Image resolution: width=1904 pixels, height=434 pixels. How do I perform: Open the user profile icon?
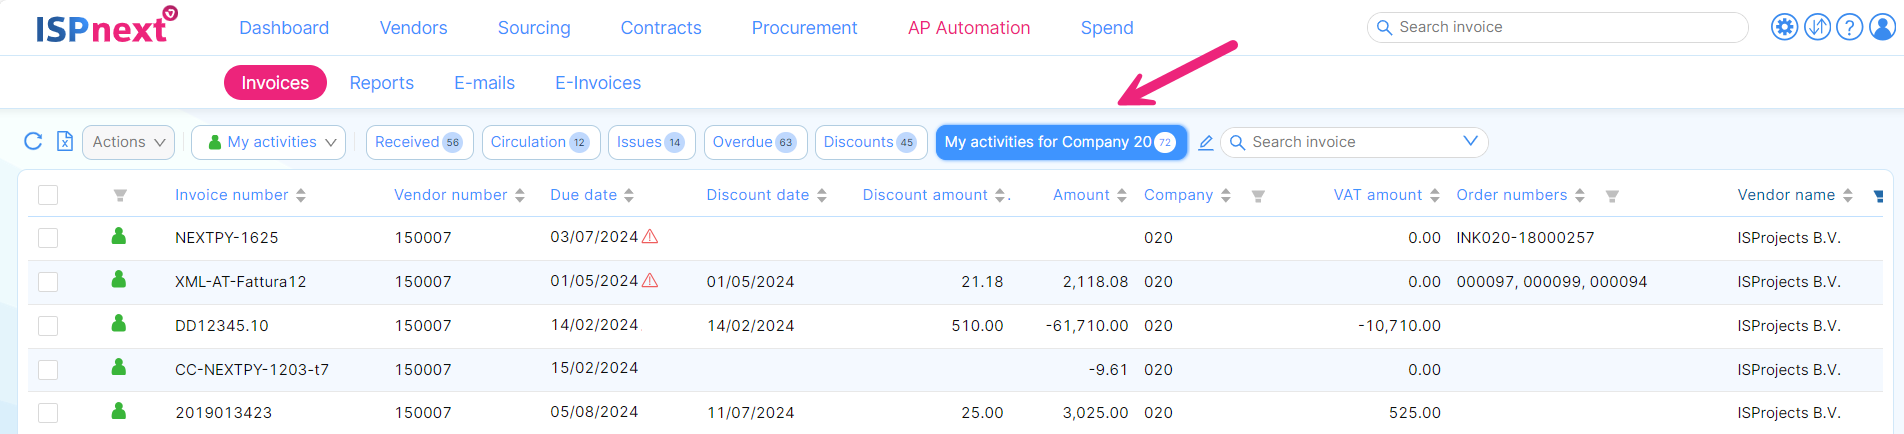pos(1883,27)
